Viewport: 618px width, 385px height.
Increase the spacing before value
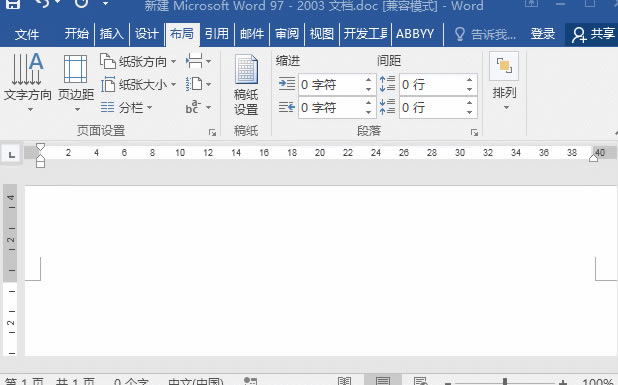(x=469, y=80)
